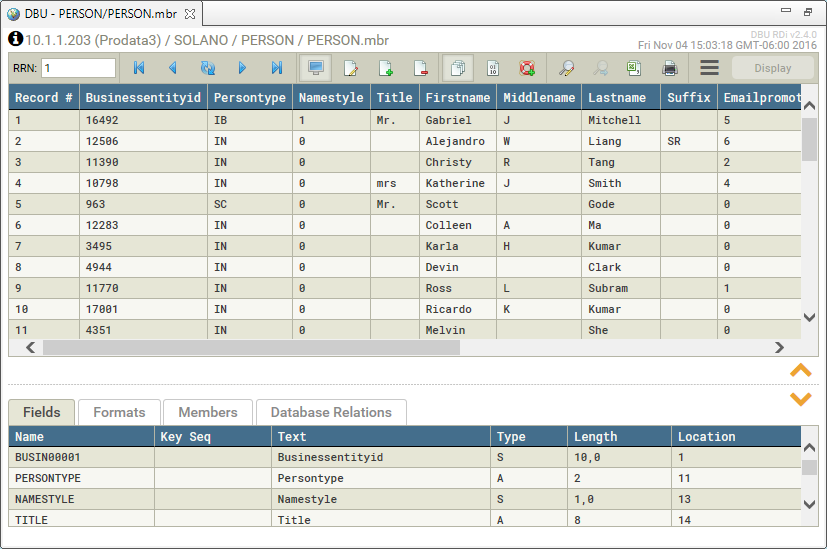827x549 pixels.
Task: Minimize the editor view panel
Action: (786, 10)
